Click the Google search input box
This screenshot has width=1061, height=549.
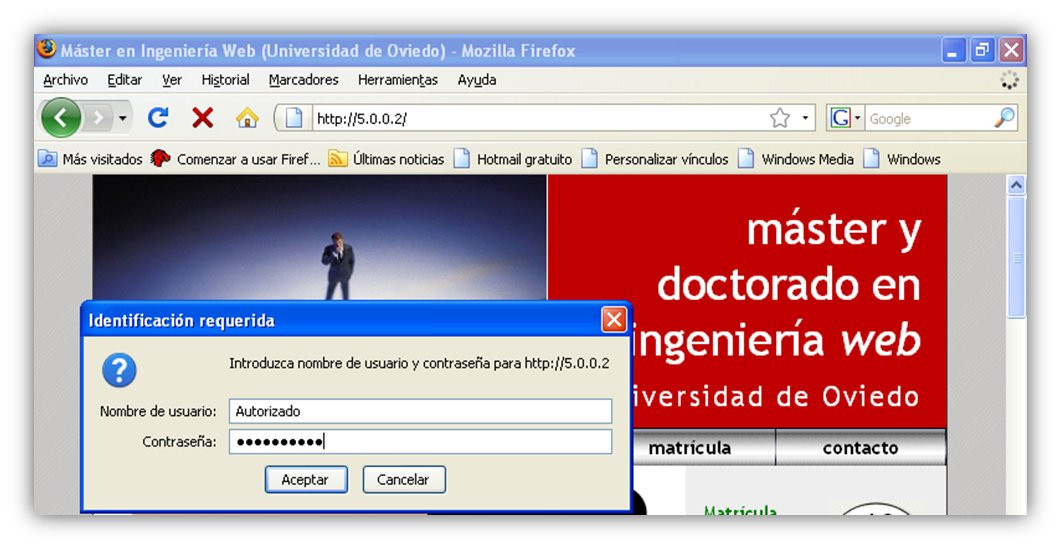click(929, 118)
